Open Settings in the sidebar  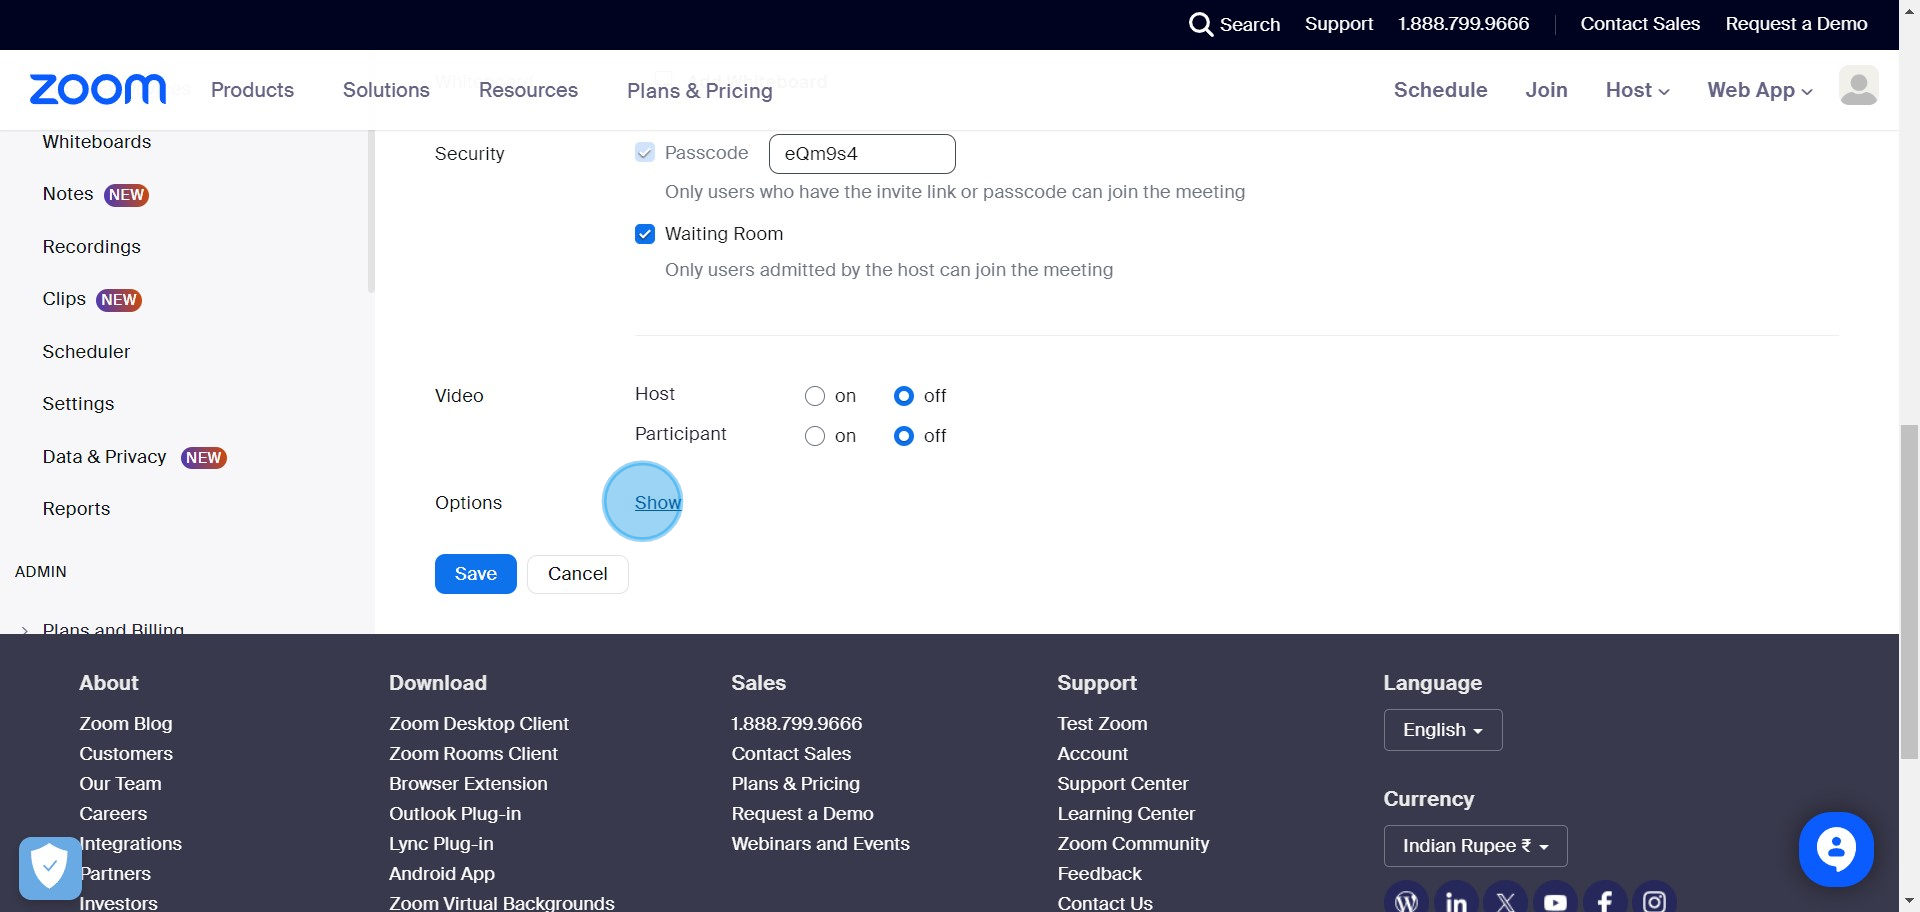tap(78, 404)
